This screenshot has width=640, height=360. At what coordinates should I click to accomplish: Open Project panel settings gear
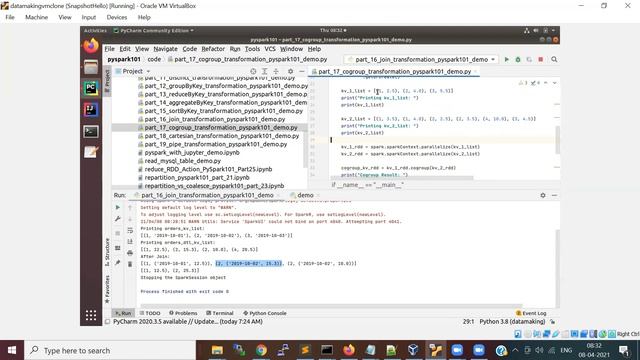tap(290, 71)
